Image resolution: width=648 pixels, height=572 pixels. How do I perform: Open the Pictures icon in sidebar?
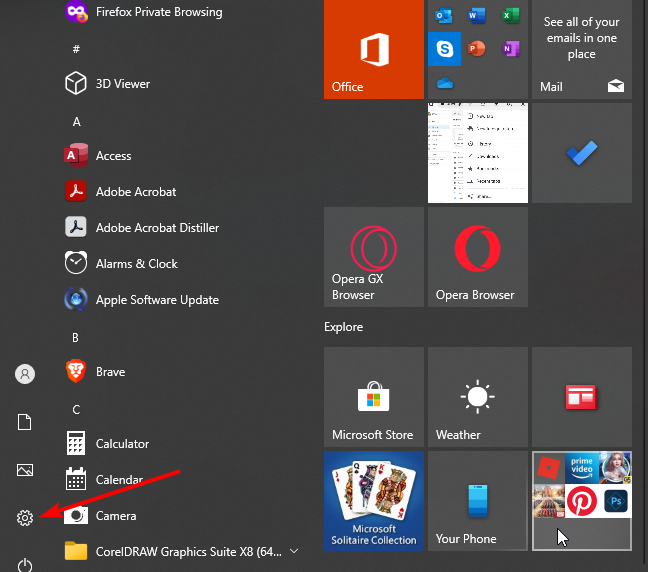pos(25,470)
